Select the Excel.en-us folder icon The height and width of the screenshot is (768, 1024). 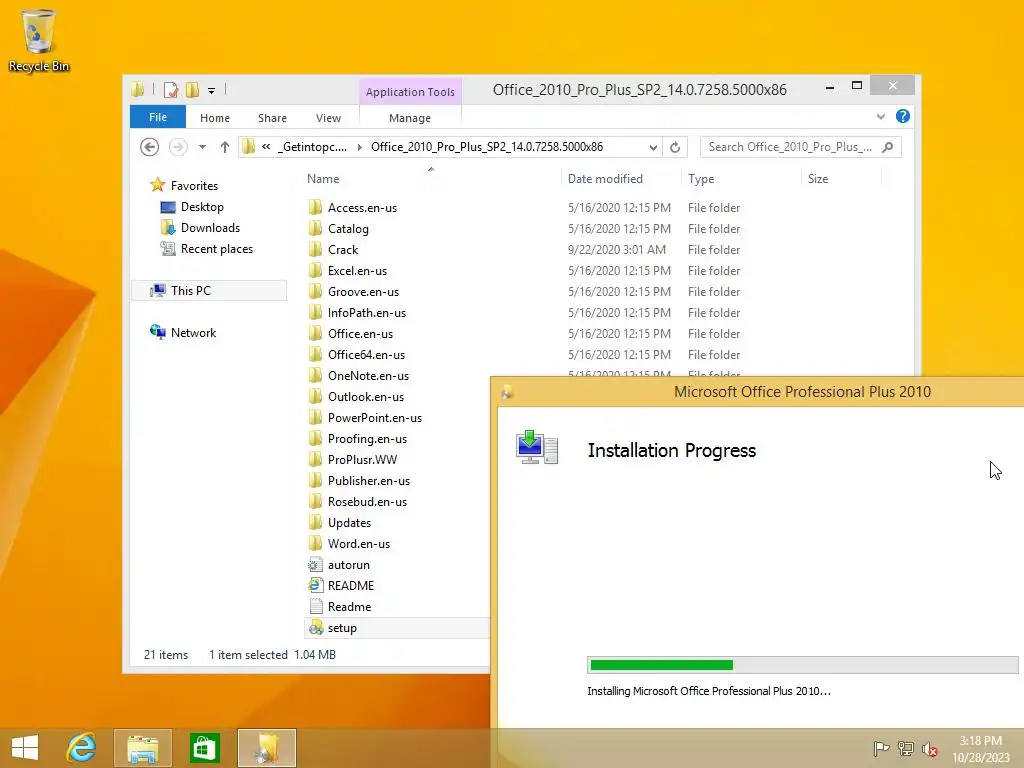[315, 270]
